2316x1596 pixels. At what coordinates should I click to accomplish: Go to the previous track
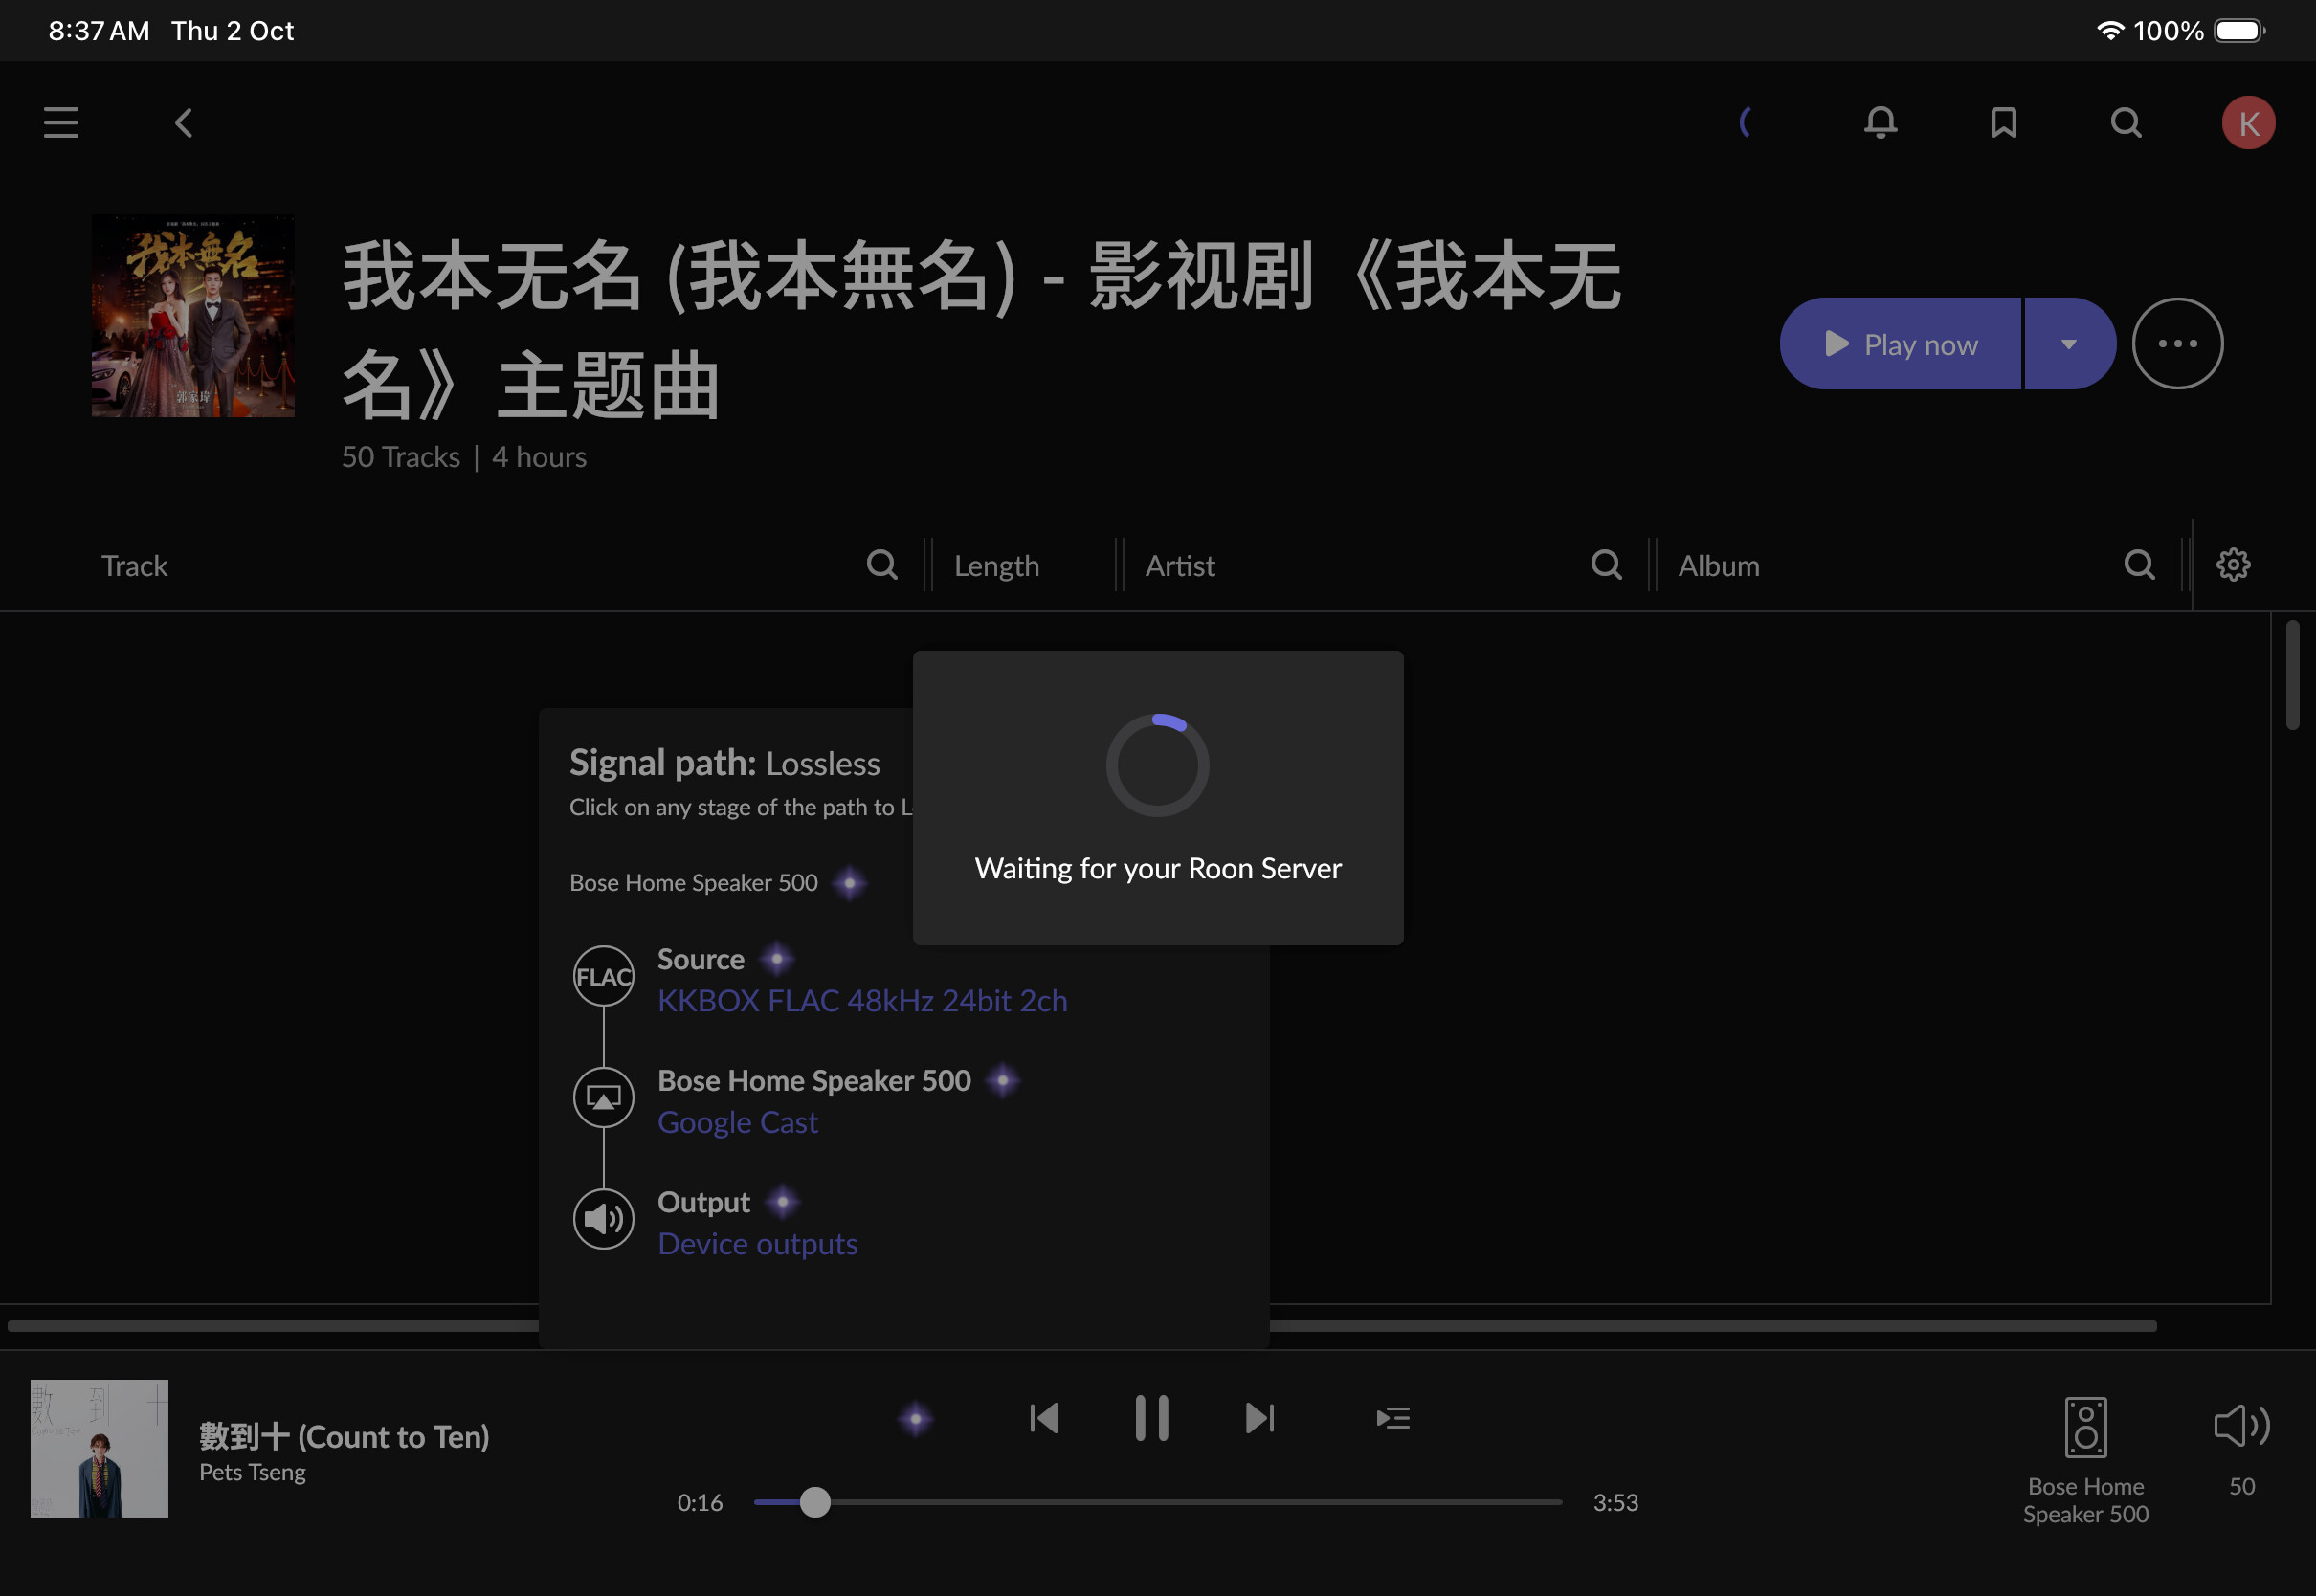pos(1044,1418)
